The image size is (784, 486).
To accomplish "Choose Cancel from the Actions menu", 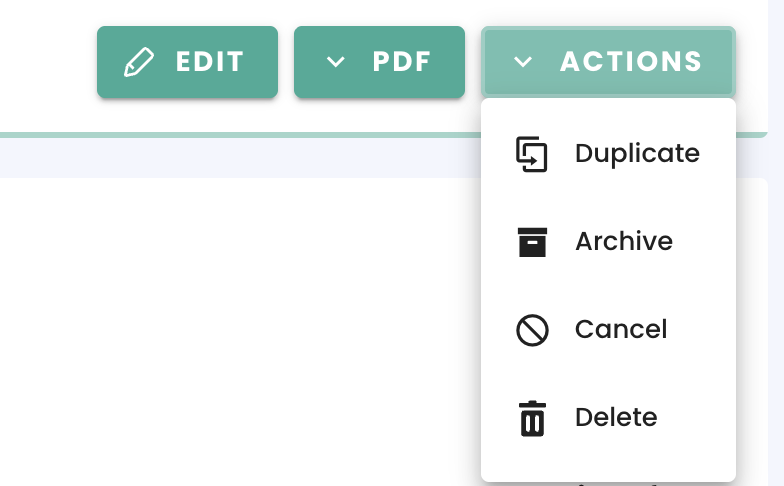I will [608, 330].
